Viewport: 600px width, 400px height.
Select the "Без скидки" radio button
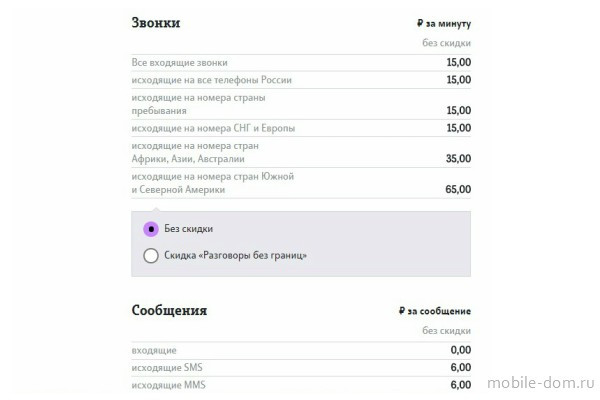[151, 228]
